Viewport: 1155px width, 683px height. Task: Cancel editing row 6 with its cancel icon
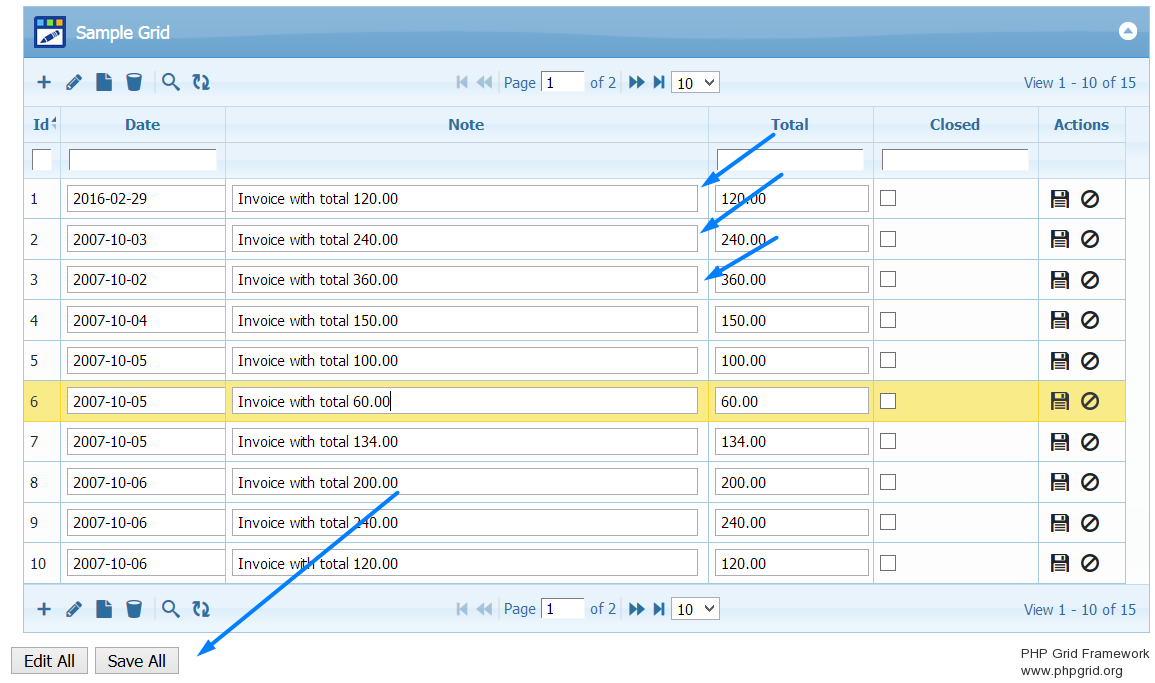(x=1090, y=401)
